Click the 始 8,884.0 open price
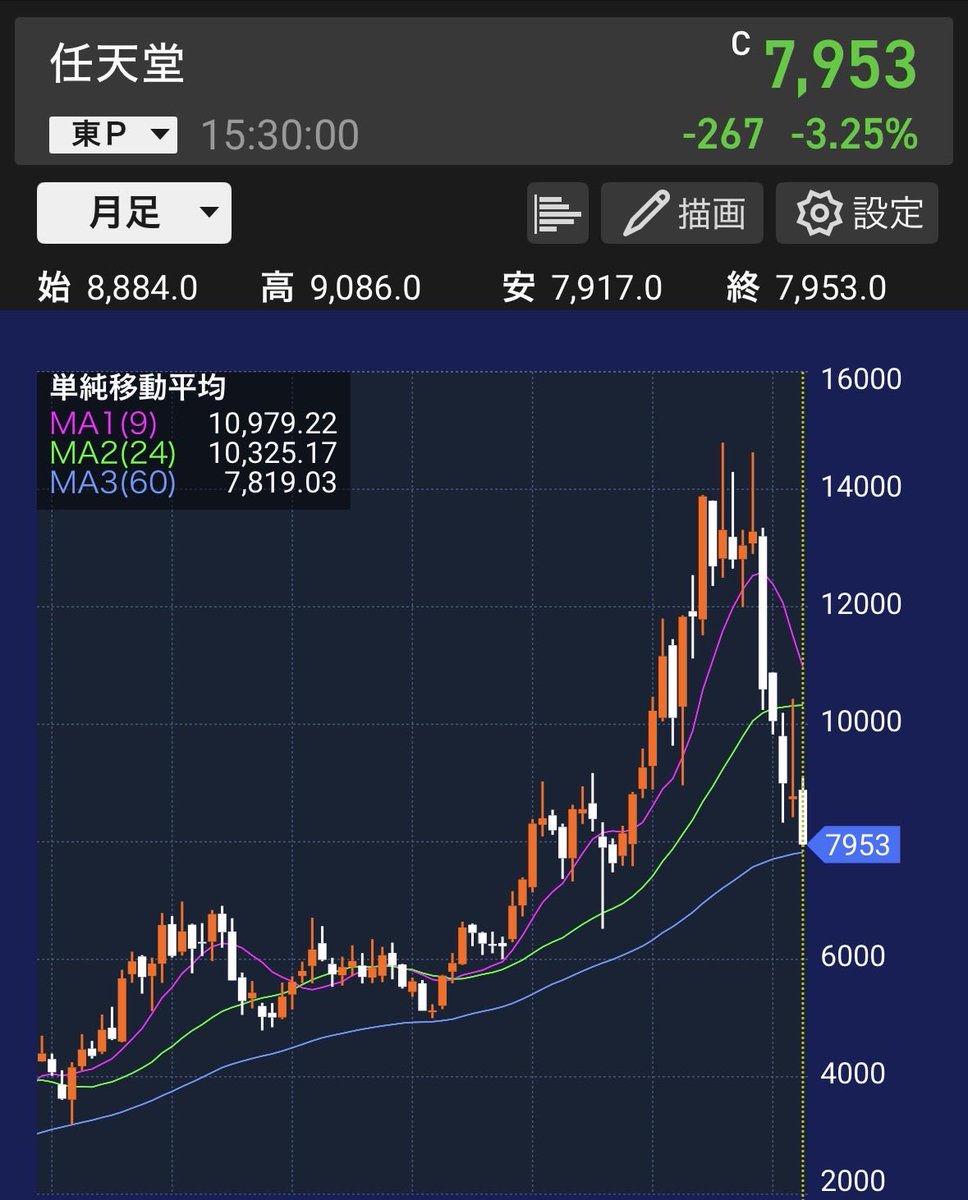Viewport: 968px width, 1200px height. point(117,289)
